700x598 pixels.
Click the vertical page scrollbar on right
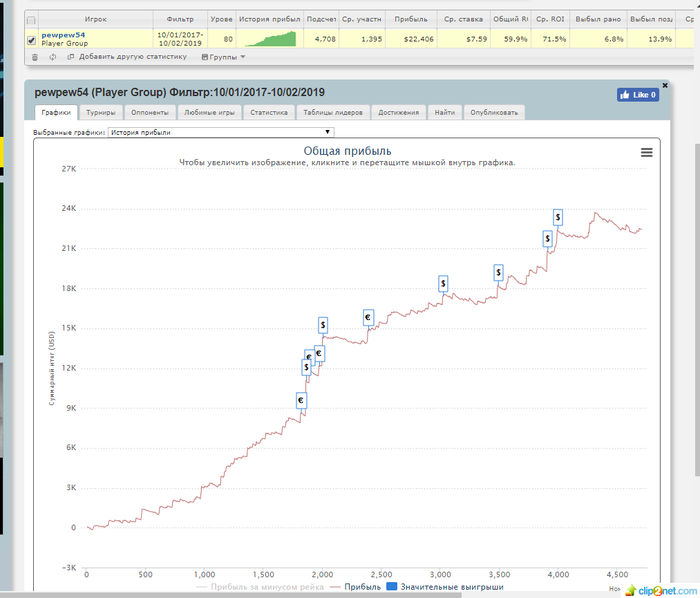697,308
